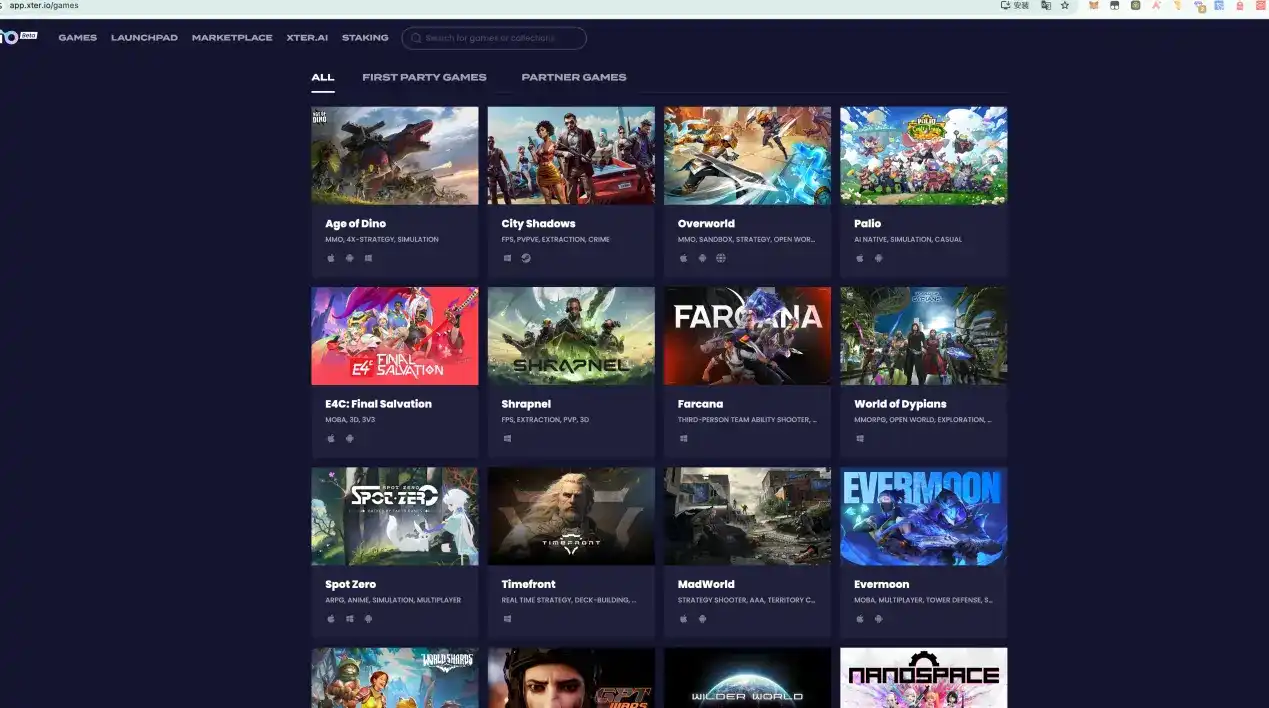
Task: Click the search games or collections field
Action: click(x=500, y=38)
